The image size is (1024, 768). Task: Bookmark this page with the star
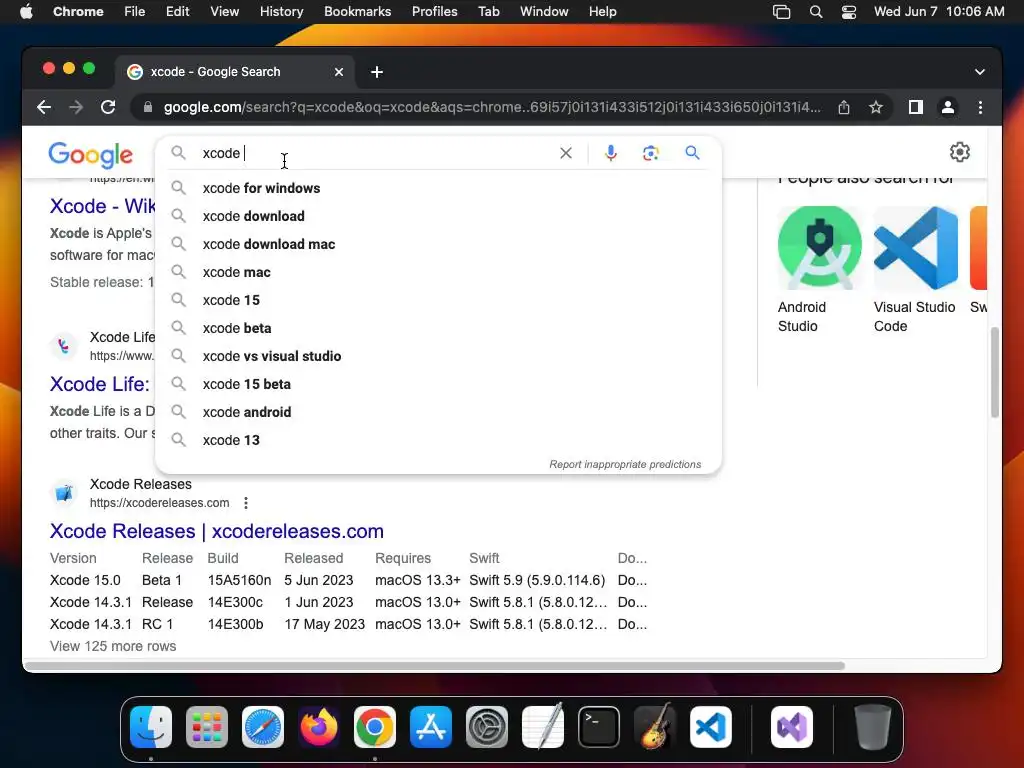pos(876,107)
